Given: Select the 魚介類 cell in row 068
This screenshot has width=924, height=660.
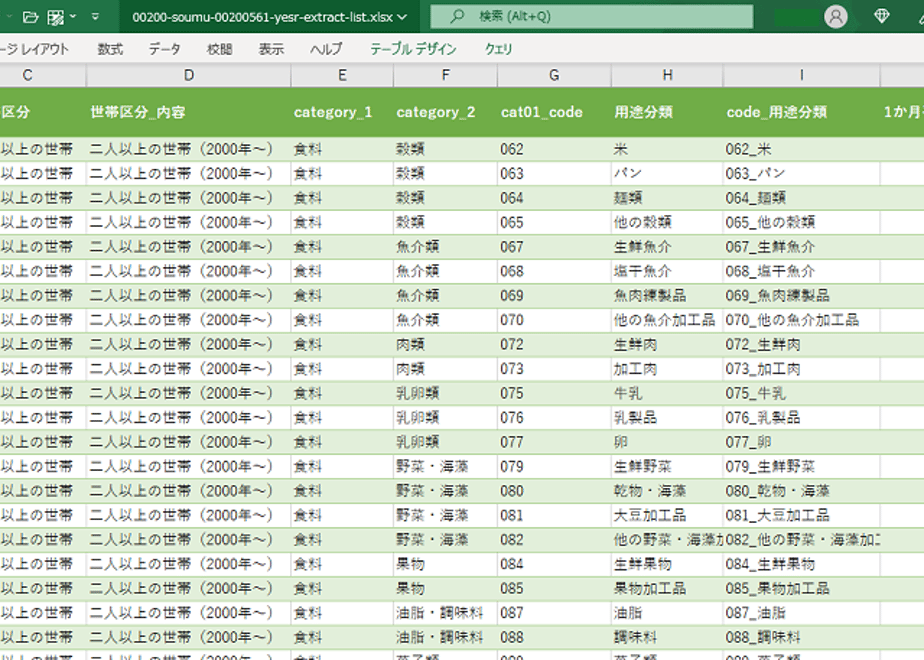Looking at the screenshot, I should coord(446,271).
